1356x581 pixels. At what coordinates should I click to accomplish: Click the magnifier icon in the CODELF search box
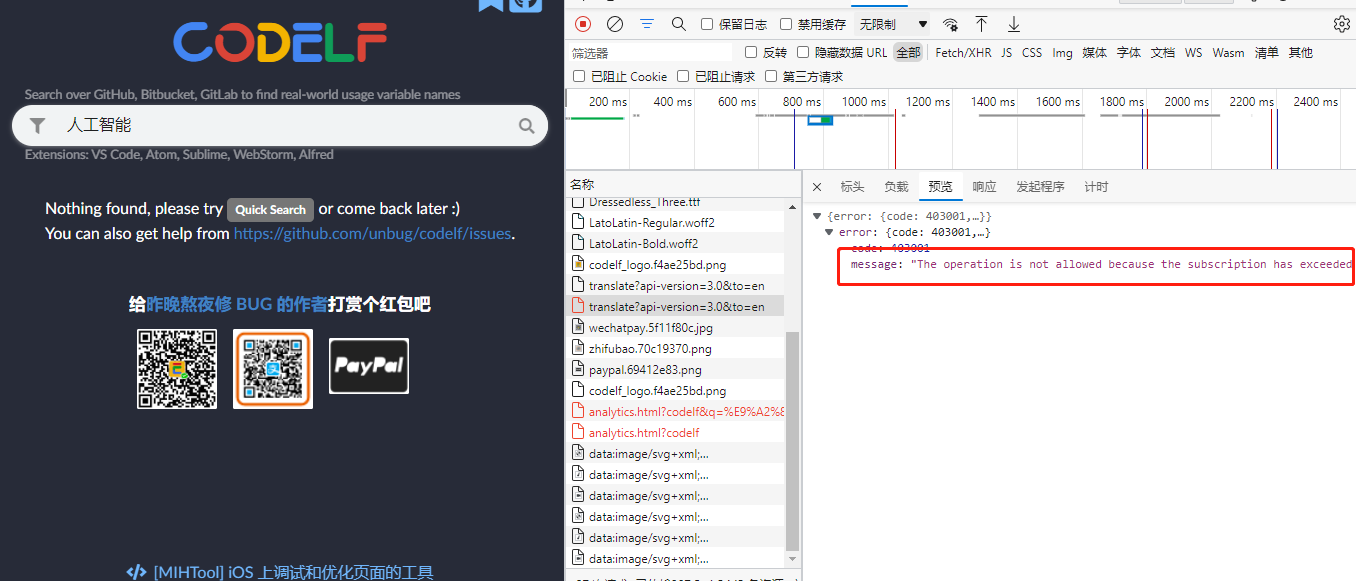[x=526, y=126]
